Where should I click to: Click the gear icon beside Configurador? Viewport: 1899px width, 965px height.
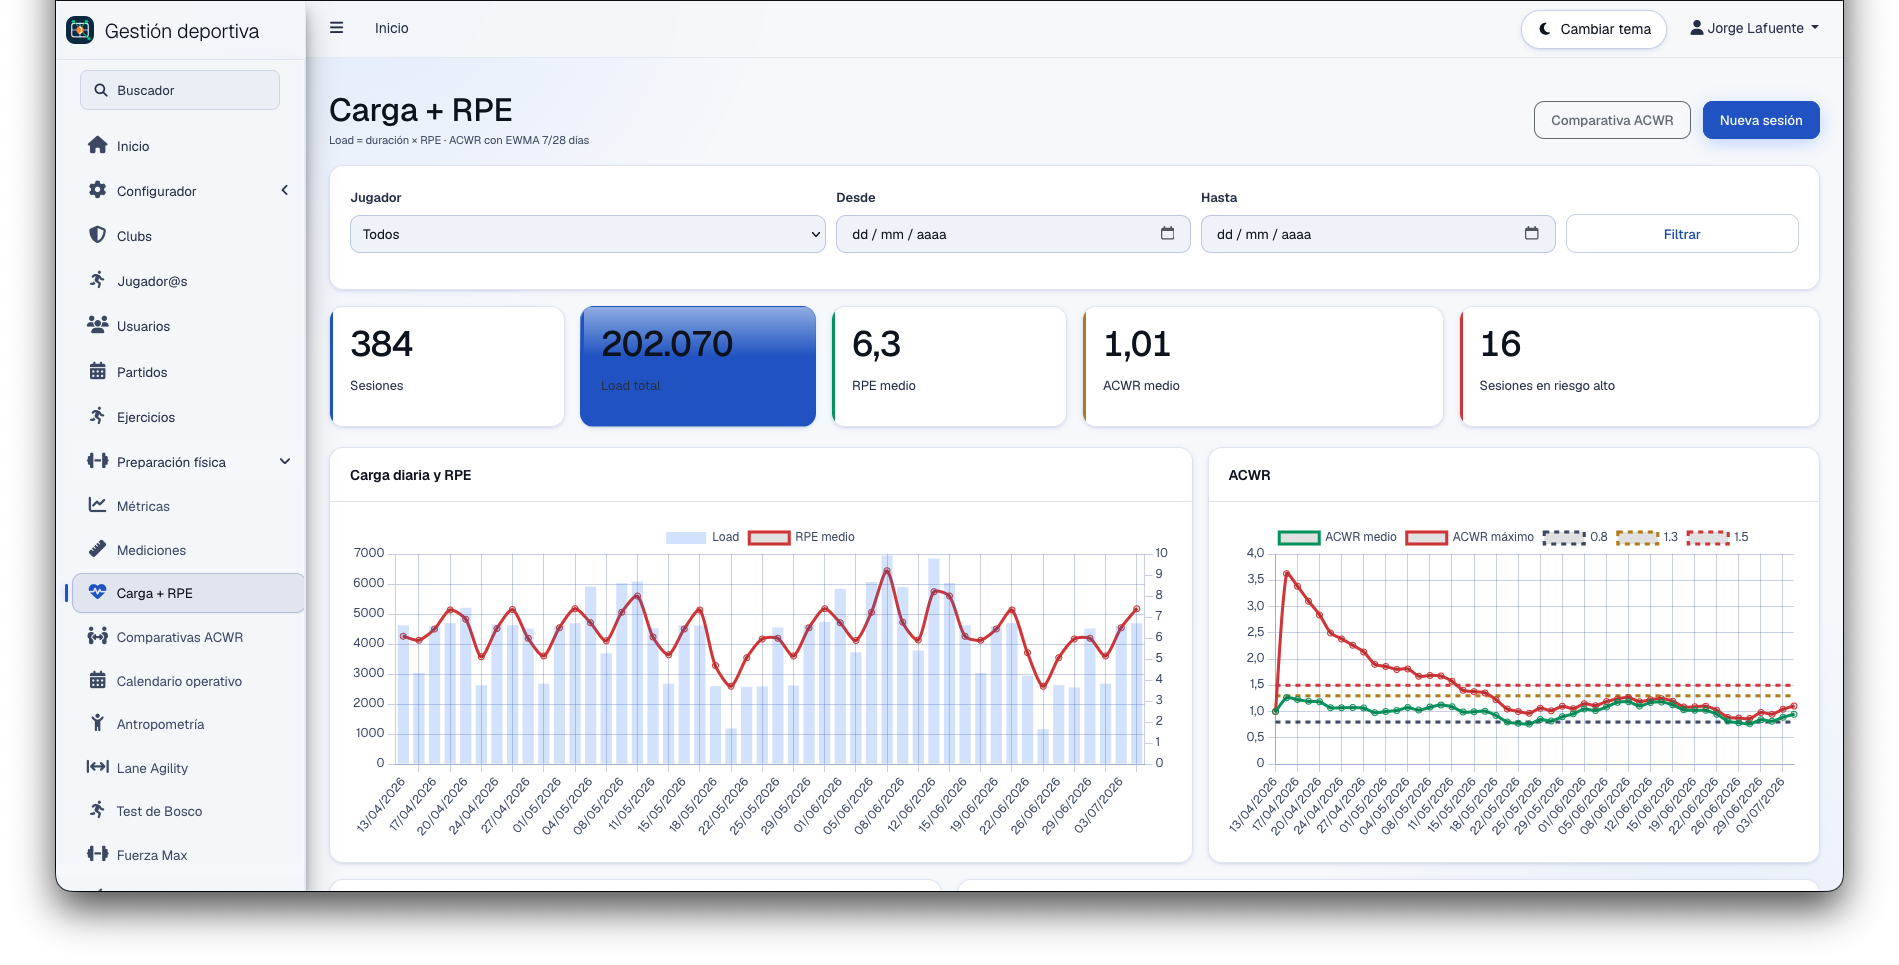pyautogui.click(x=97, y=190)
